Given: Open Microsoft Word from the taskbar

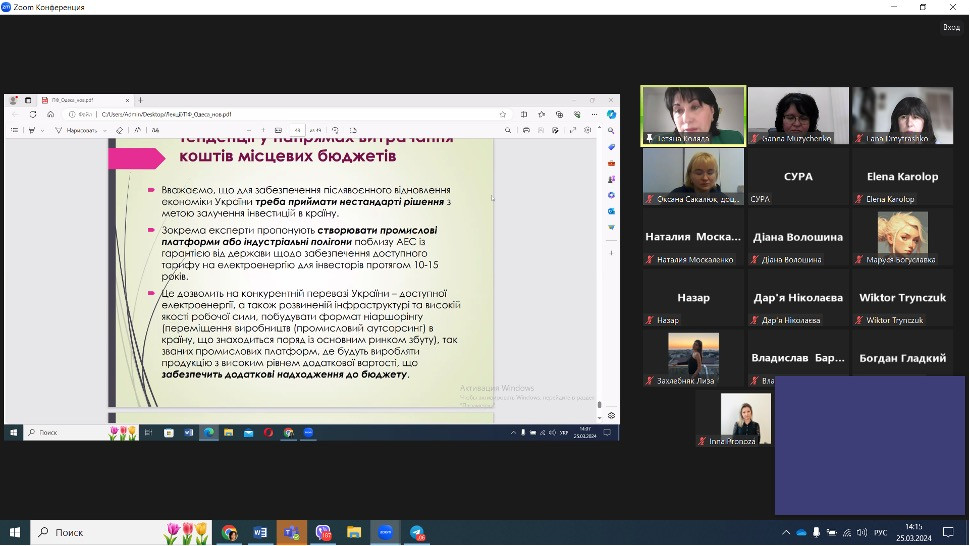Looking at the screenshot, I should click(x=260, y=532).
